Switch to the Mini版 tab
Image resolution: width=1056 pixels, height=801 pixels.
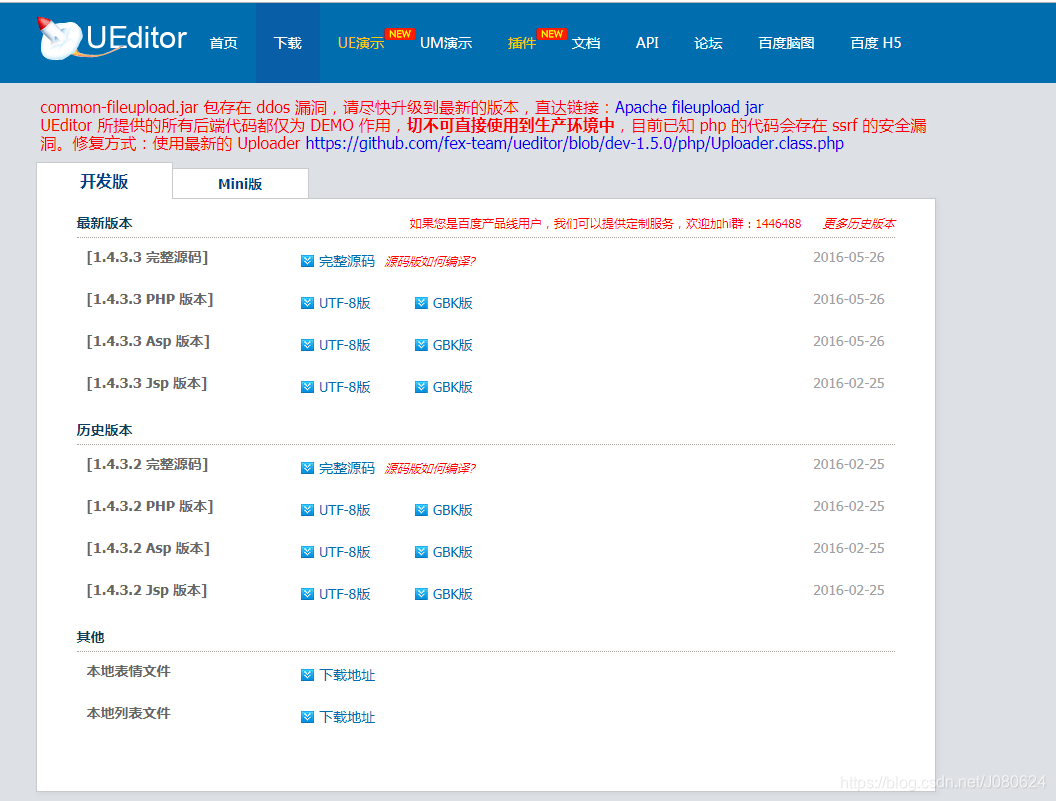[240, 184]
